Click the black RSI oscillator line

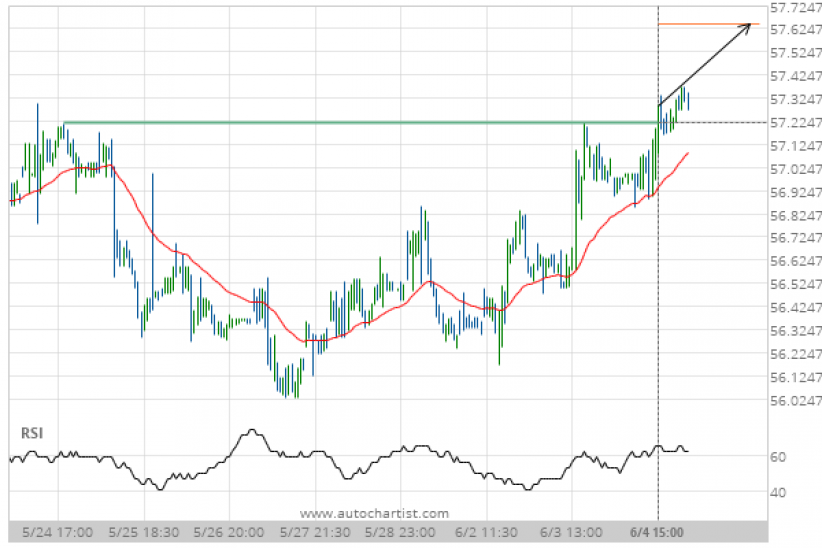[349, 459]
